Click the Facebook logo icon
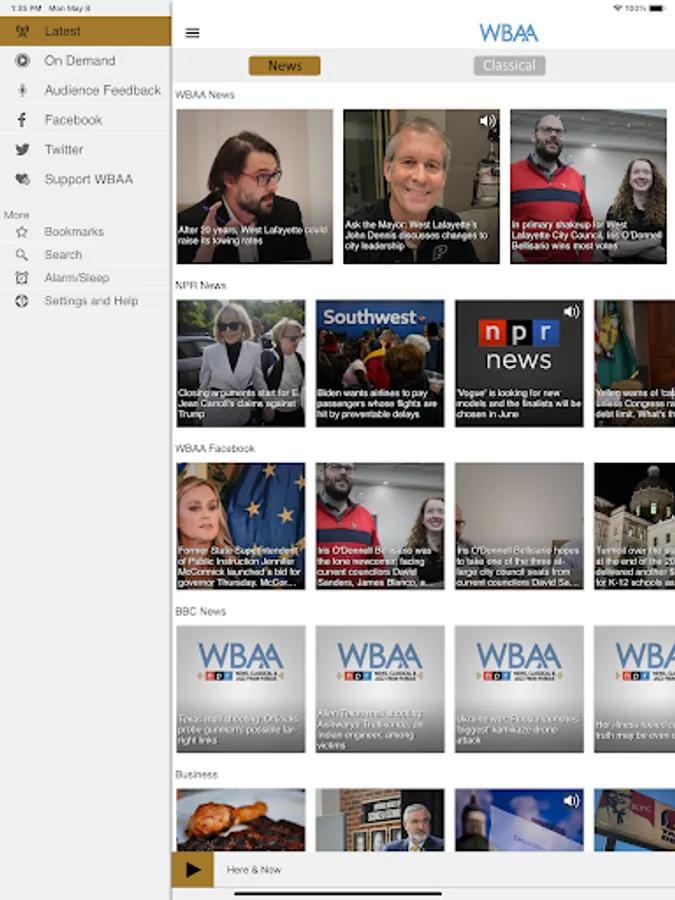 click(x=22, y=120)
